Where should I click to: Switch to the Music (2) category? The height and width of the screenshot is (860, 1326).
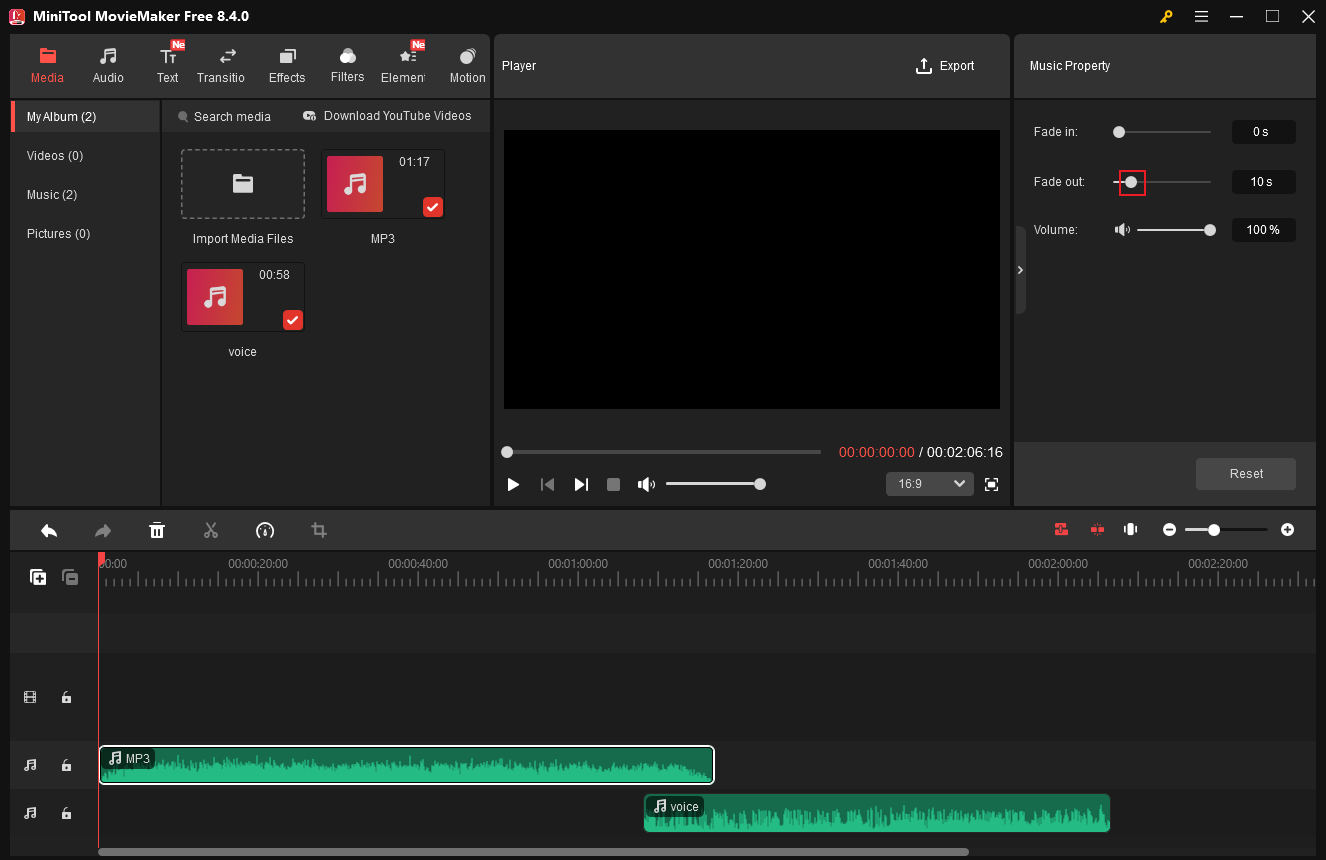tap(52, 194)
